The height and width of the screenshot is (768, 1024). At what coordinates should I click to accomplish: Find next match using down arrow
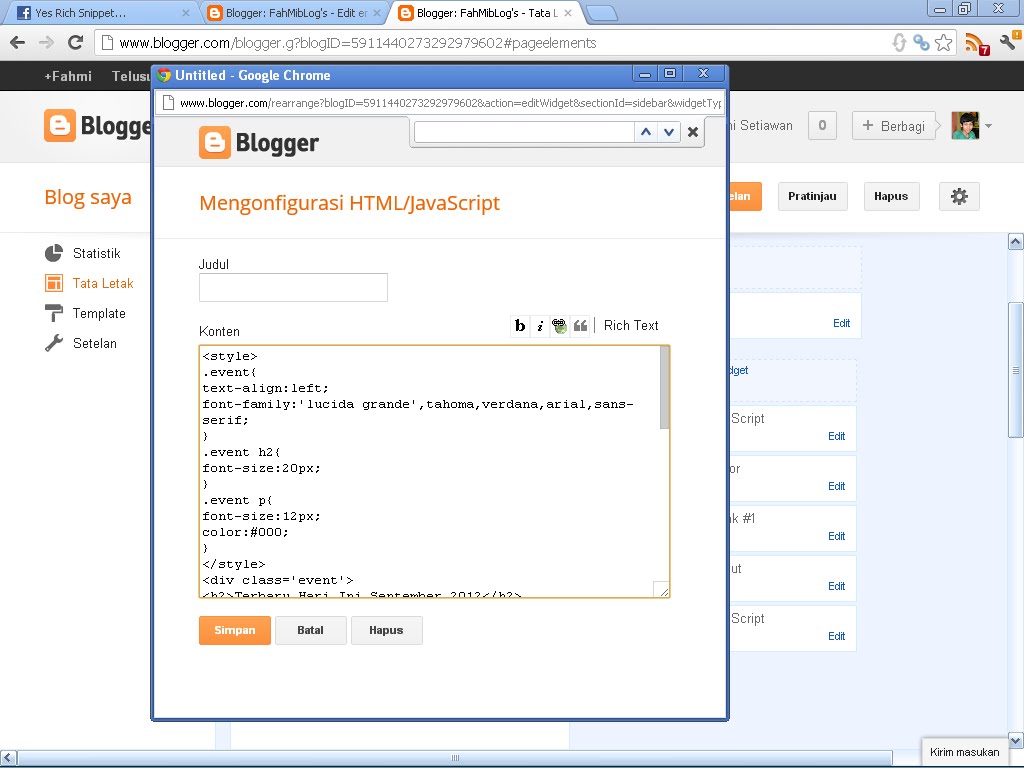(669, 132)
